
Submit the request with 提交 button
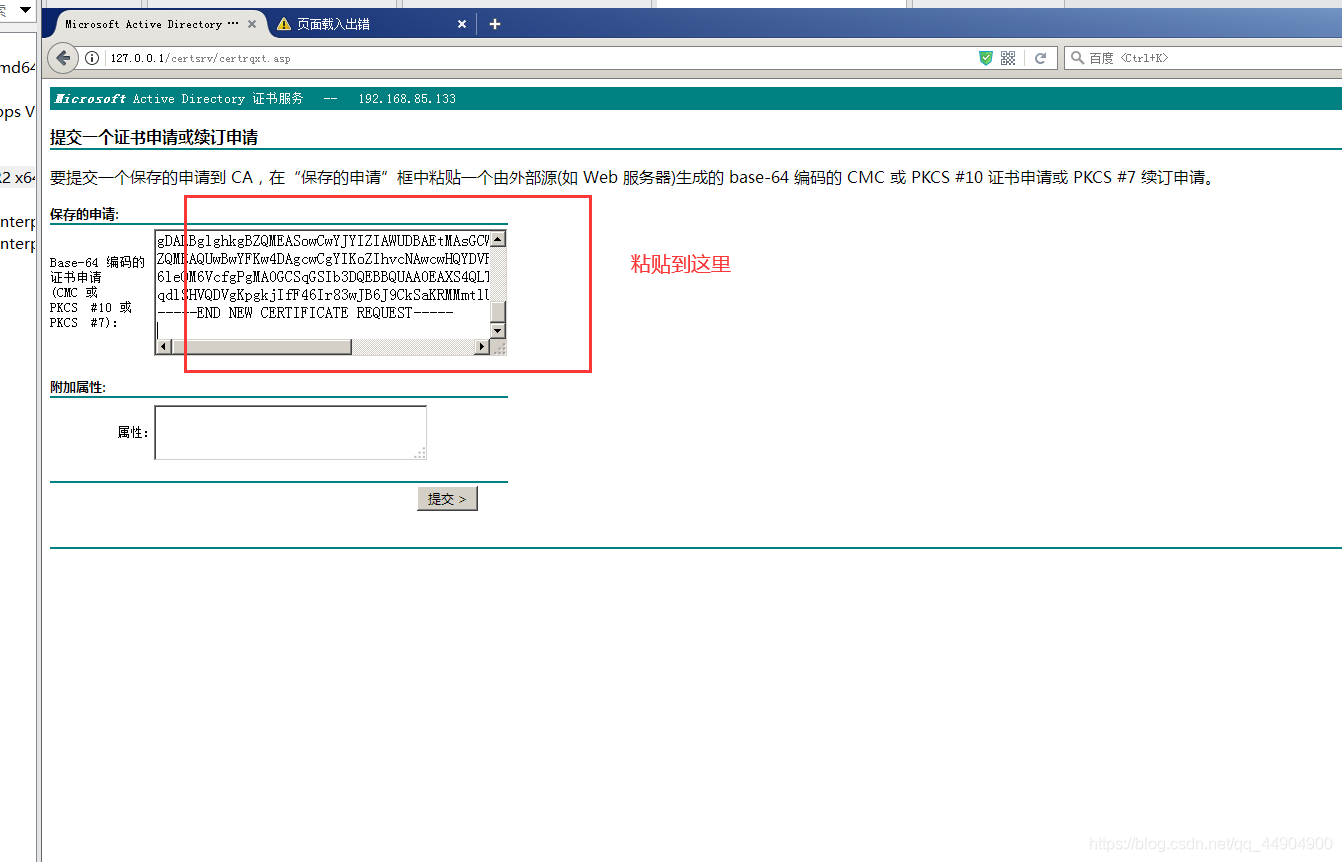[x=447, y=498]
